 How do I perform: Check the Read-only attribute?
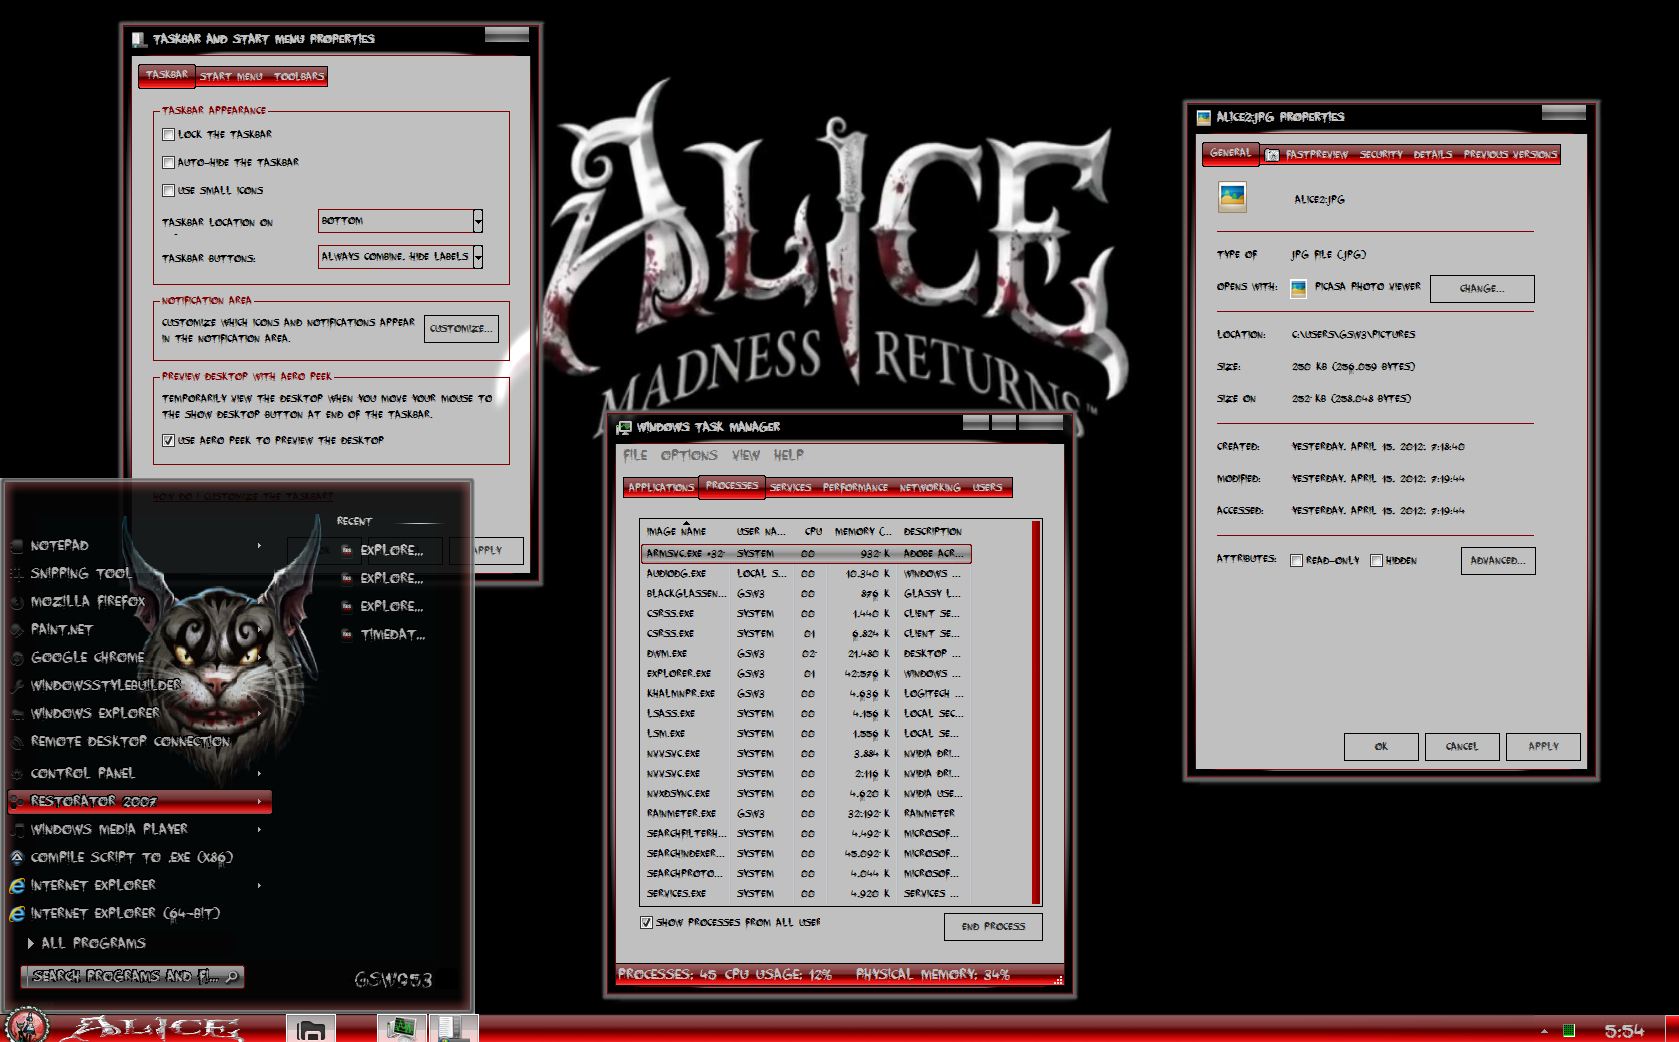click(x=1296, y=561)
